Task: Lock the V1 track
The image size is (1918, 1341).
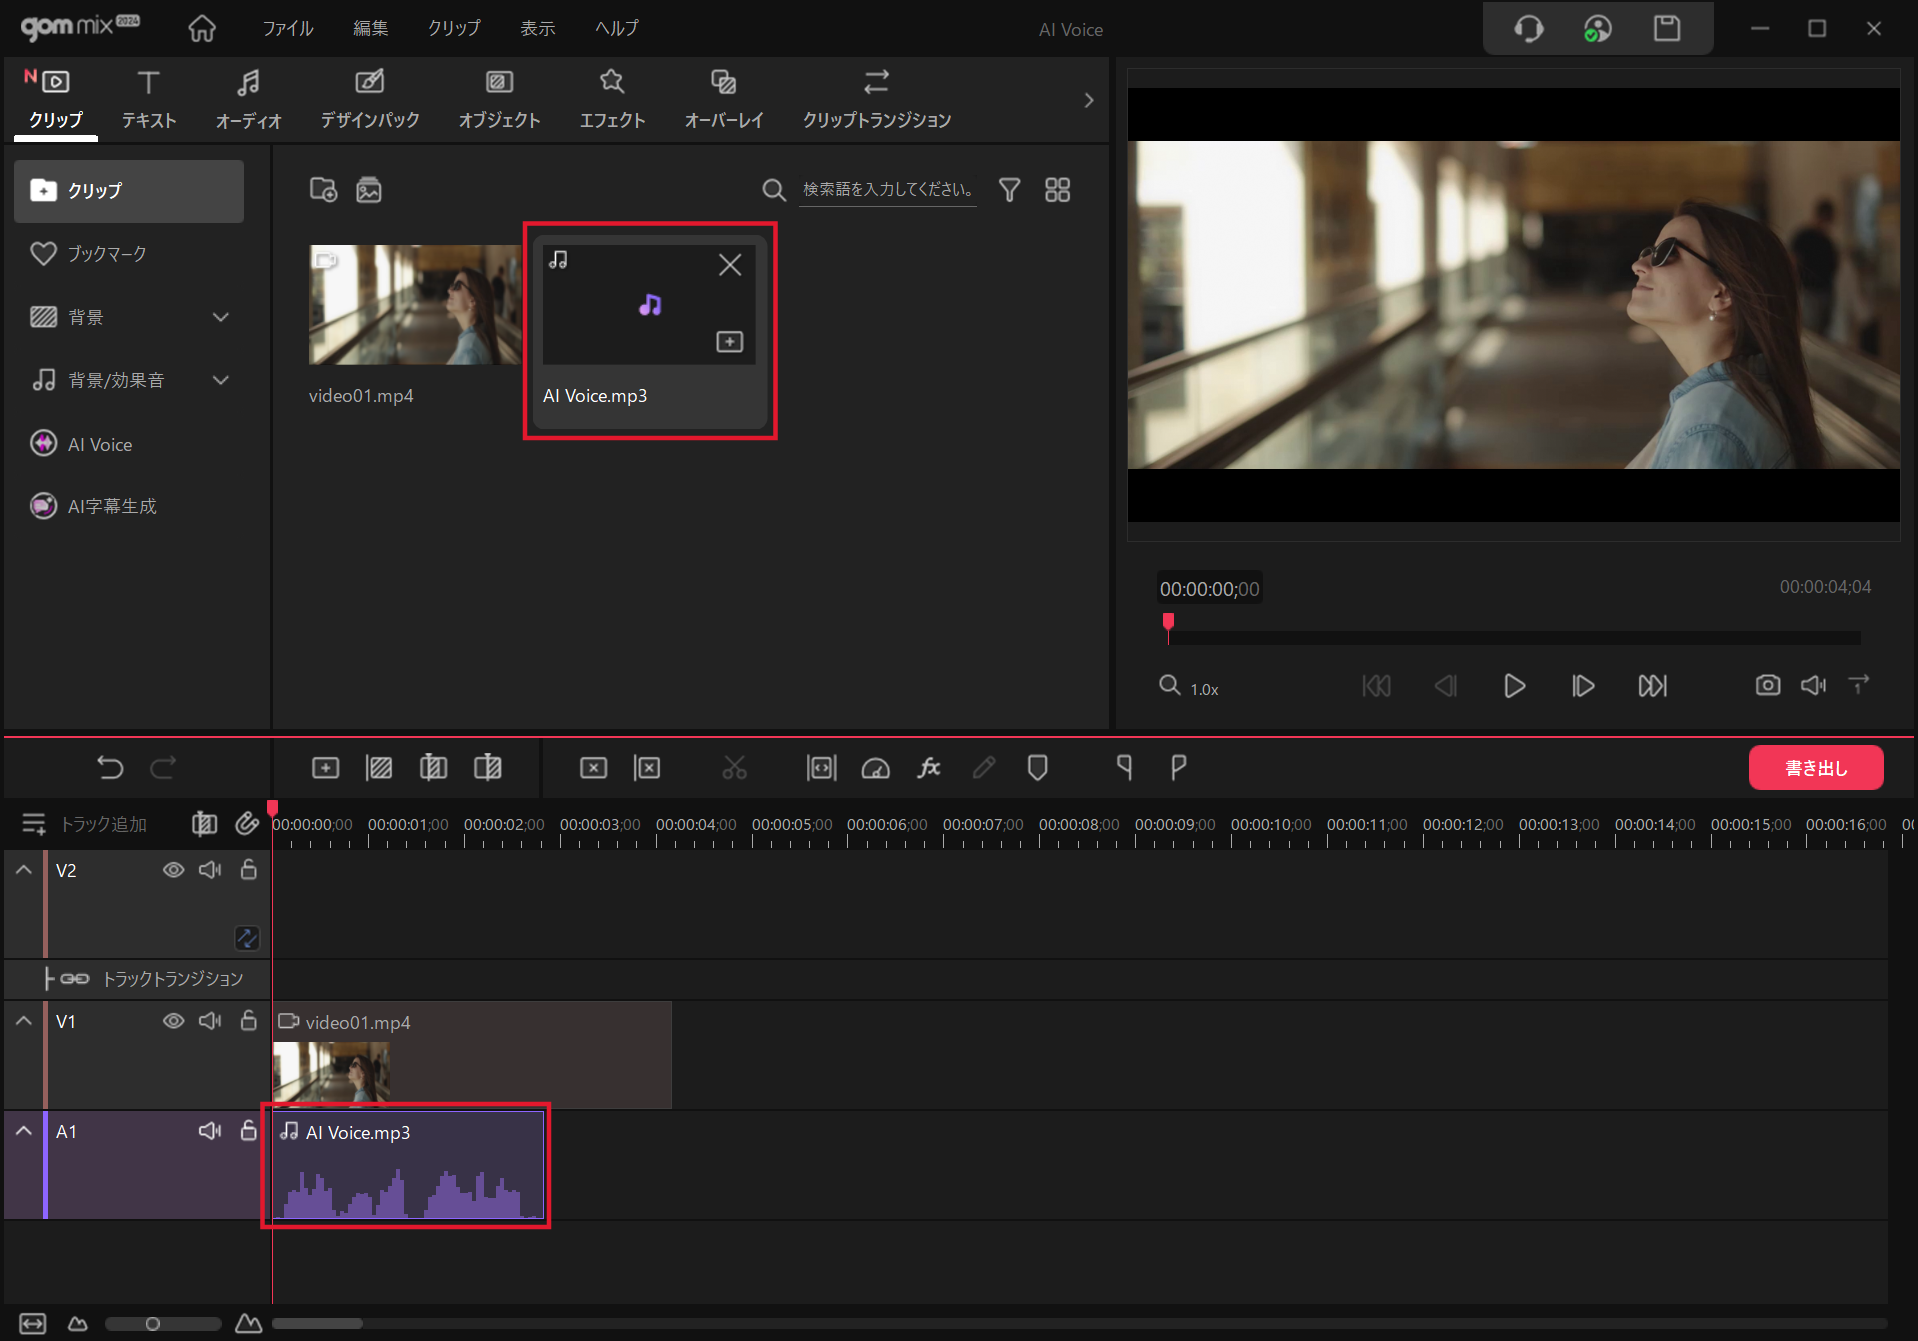Action: click(249, 1021)
